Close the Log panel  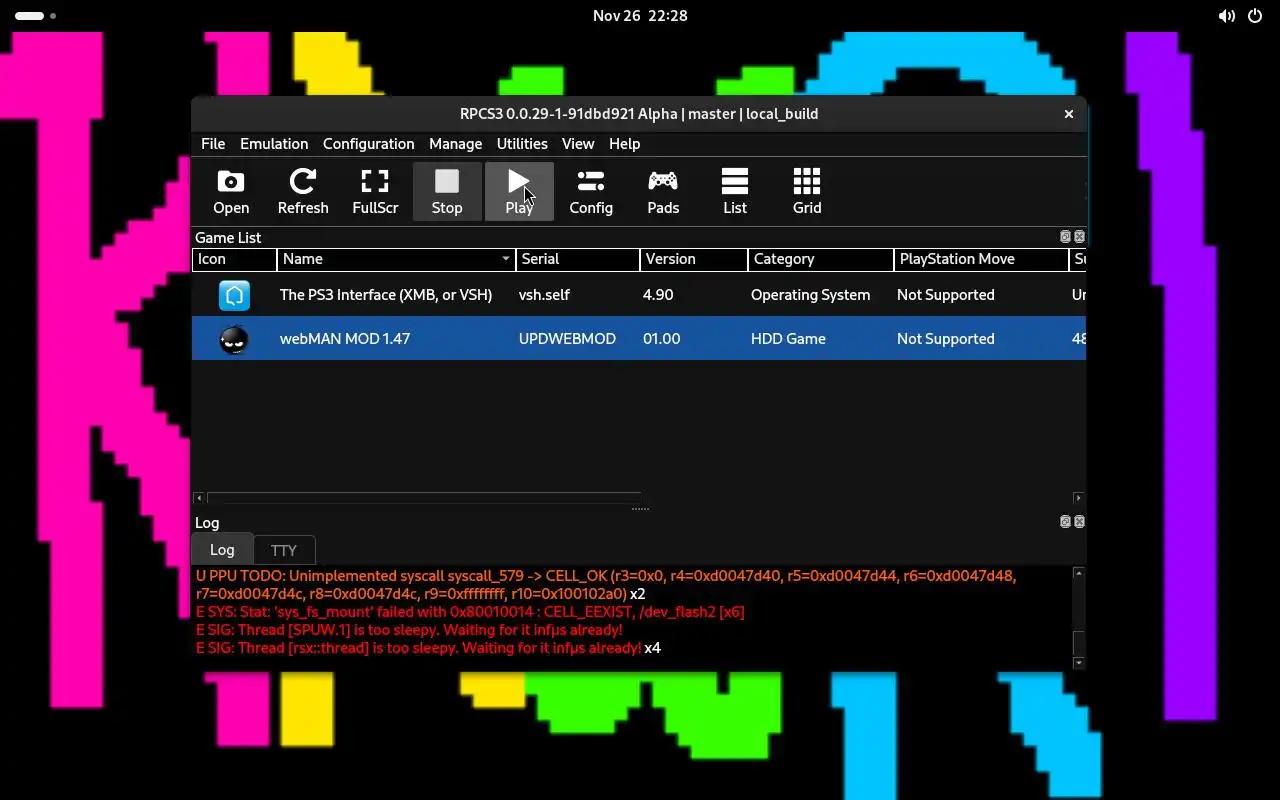[x=1079, y=522]
